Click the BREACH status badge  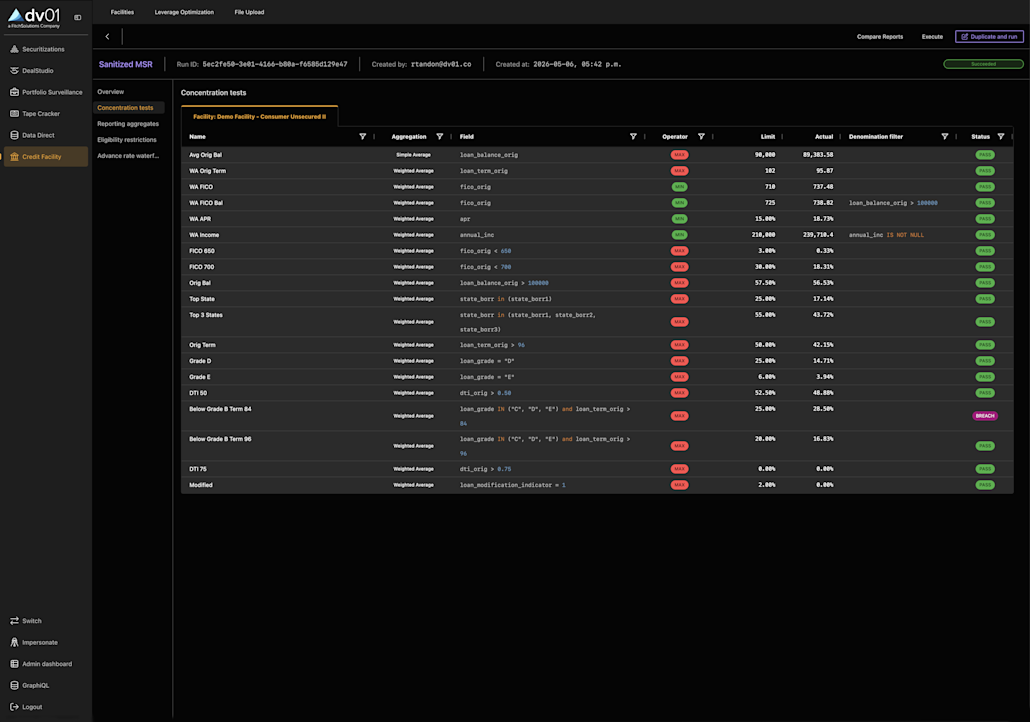985,416
